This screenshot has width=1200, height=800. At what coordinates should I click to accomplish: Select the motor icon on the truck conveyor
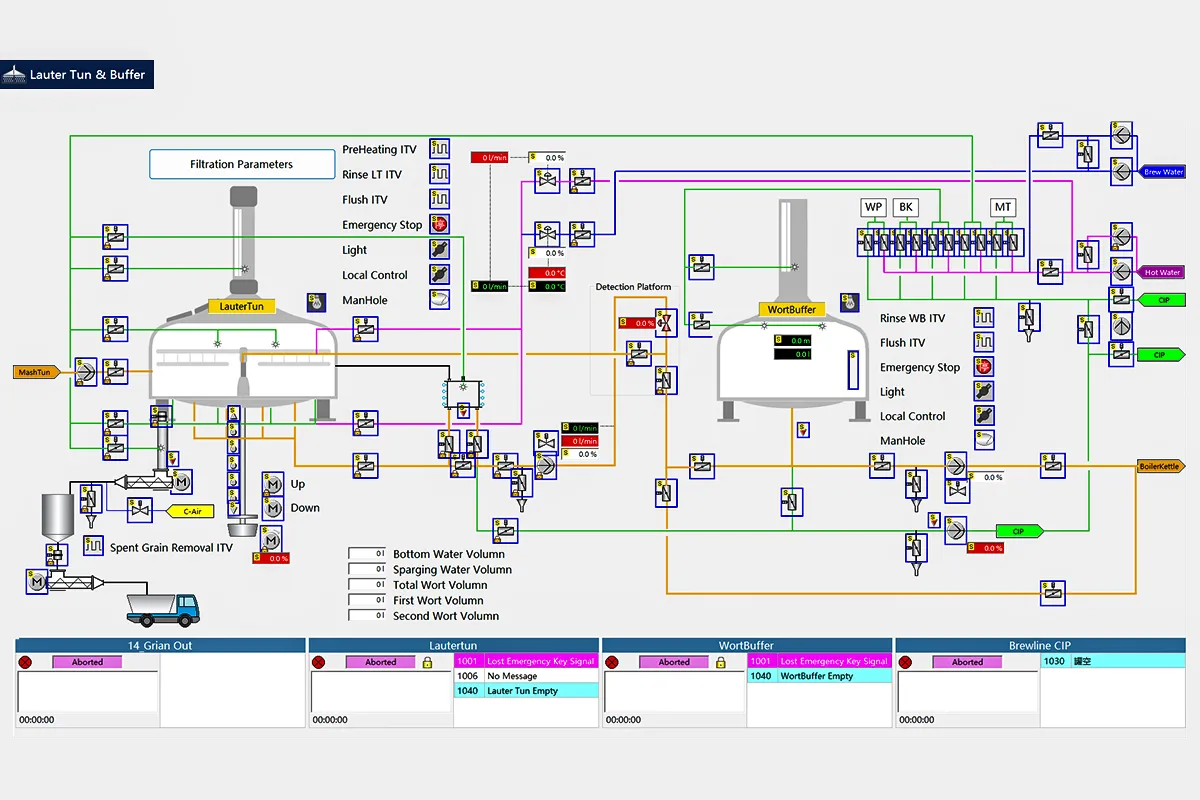click(37, 582)
